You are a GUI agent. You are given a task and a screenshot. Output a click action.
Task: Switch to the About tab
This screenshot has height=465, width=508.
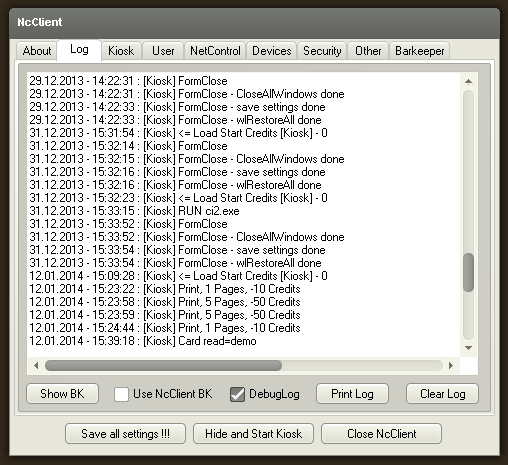point(37,51)
